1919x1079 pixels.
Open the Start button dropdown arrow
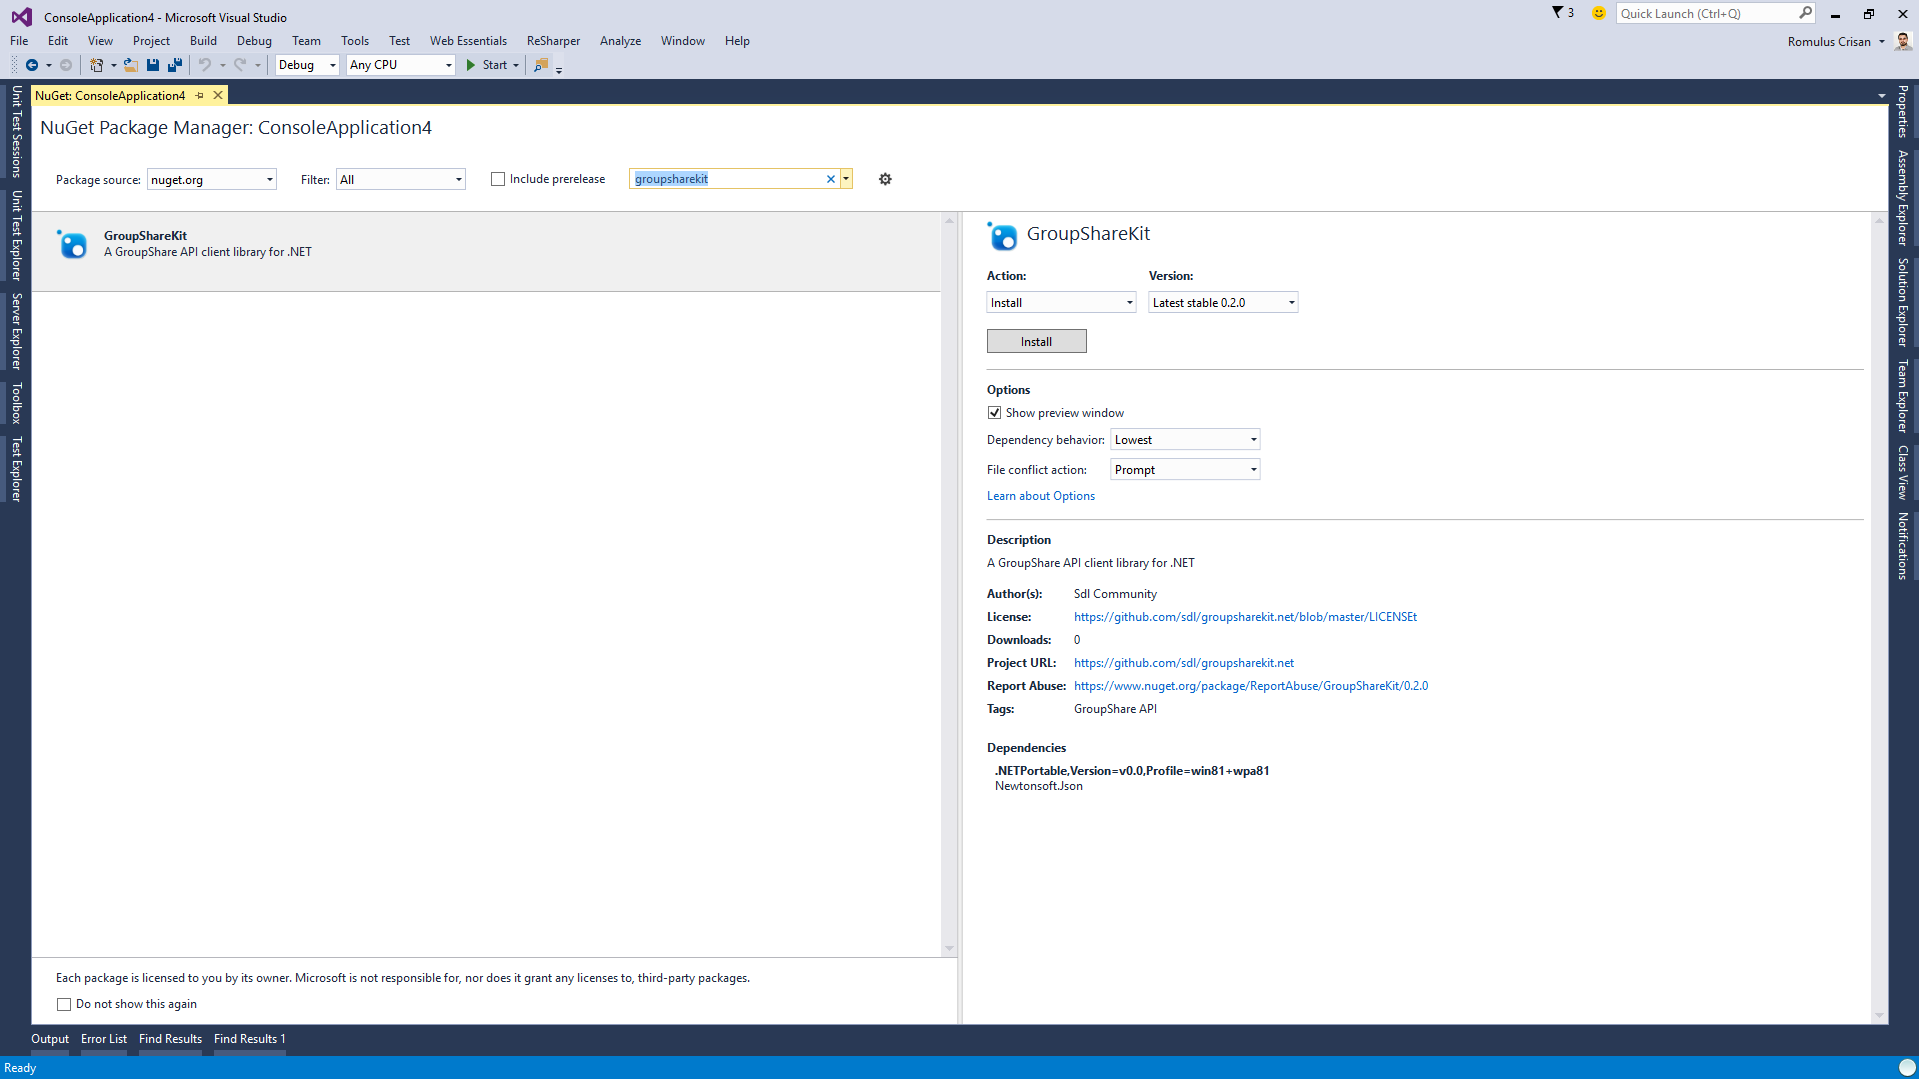(516, 65)
